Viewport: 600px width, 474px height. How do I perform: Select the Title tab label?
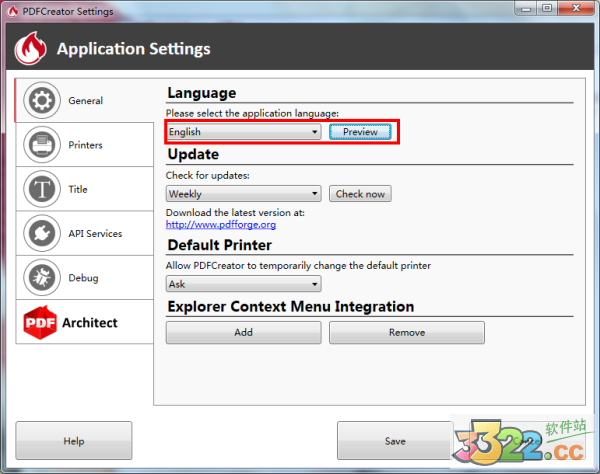tap(78, 189)
